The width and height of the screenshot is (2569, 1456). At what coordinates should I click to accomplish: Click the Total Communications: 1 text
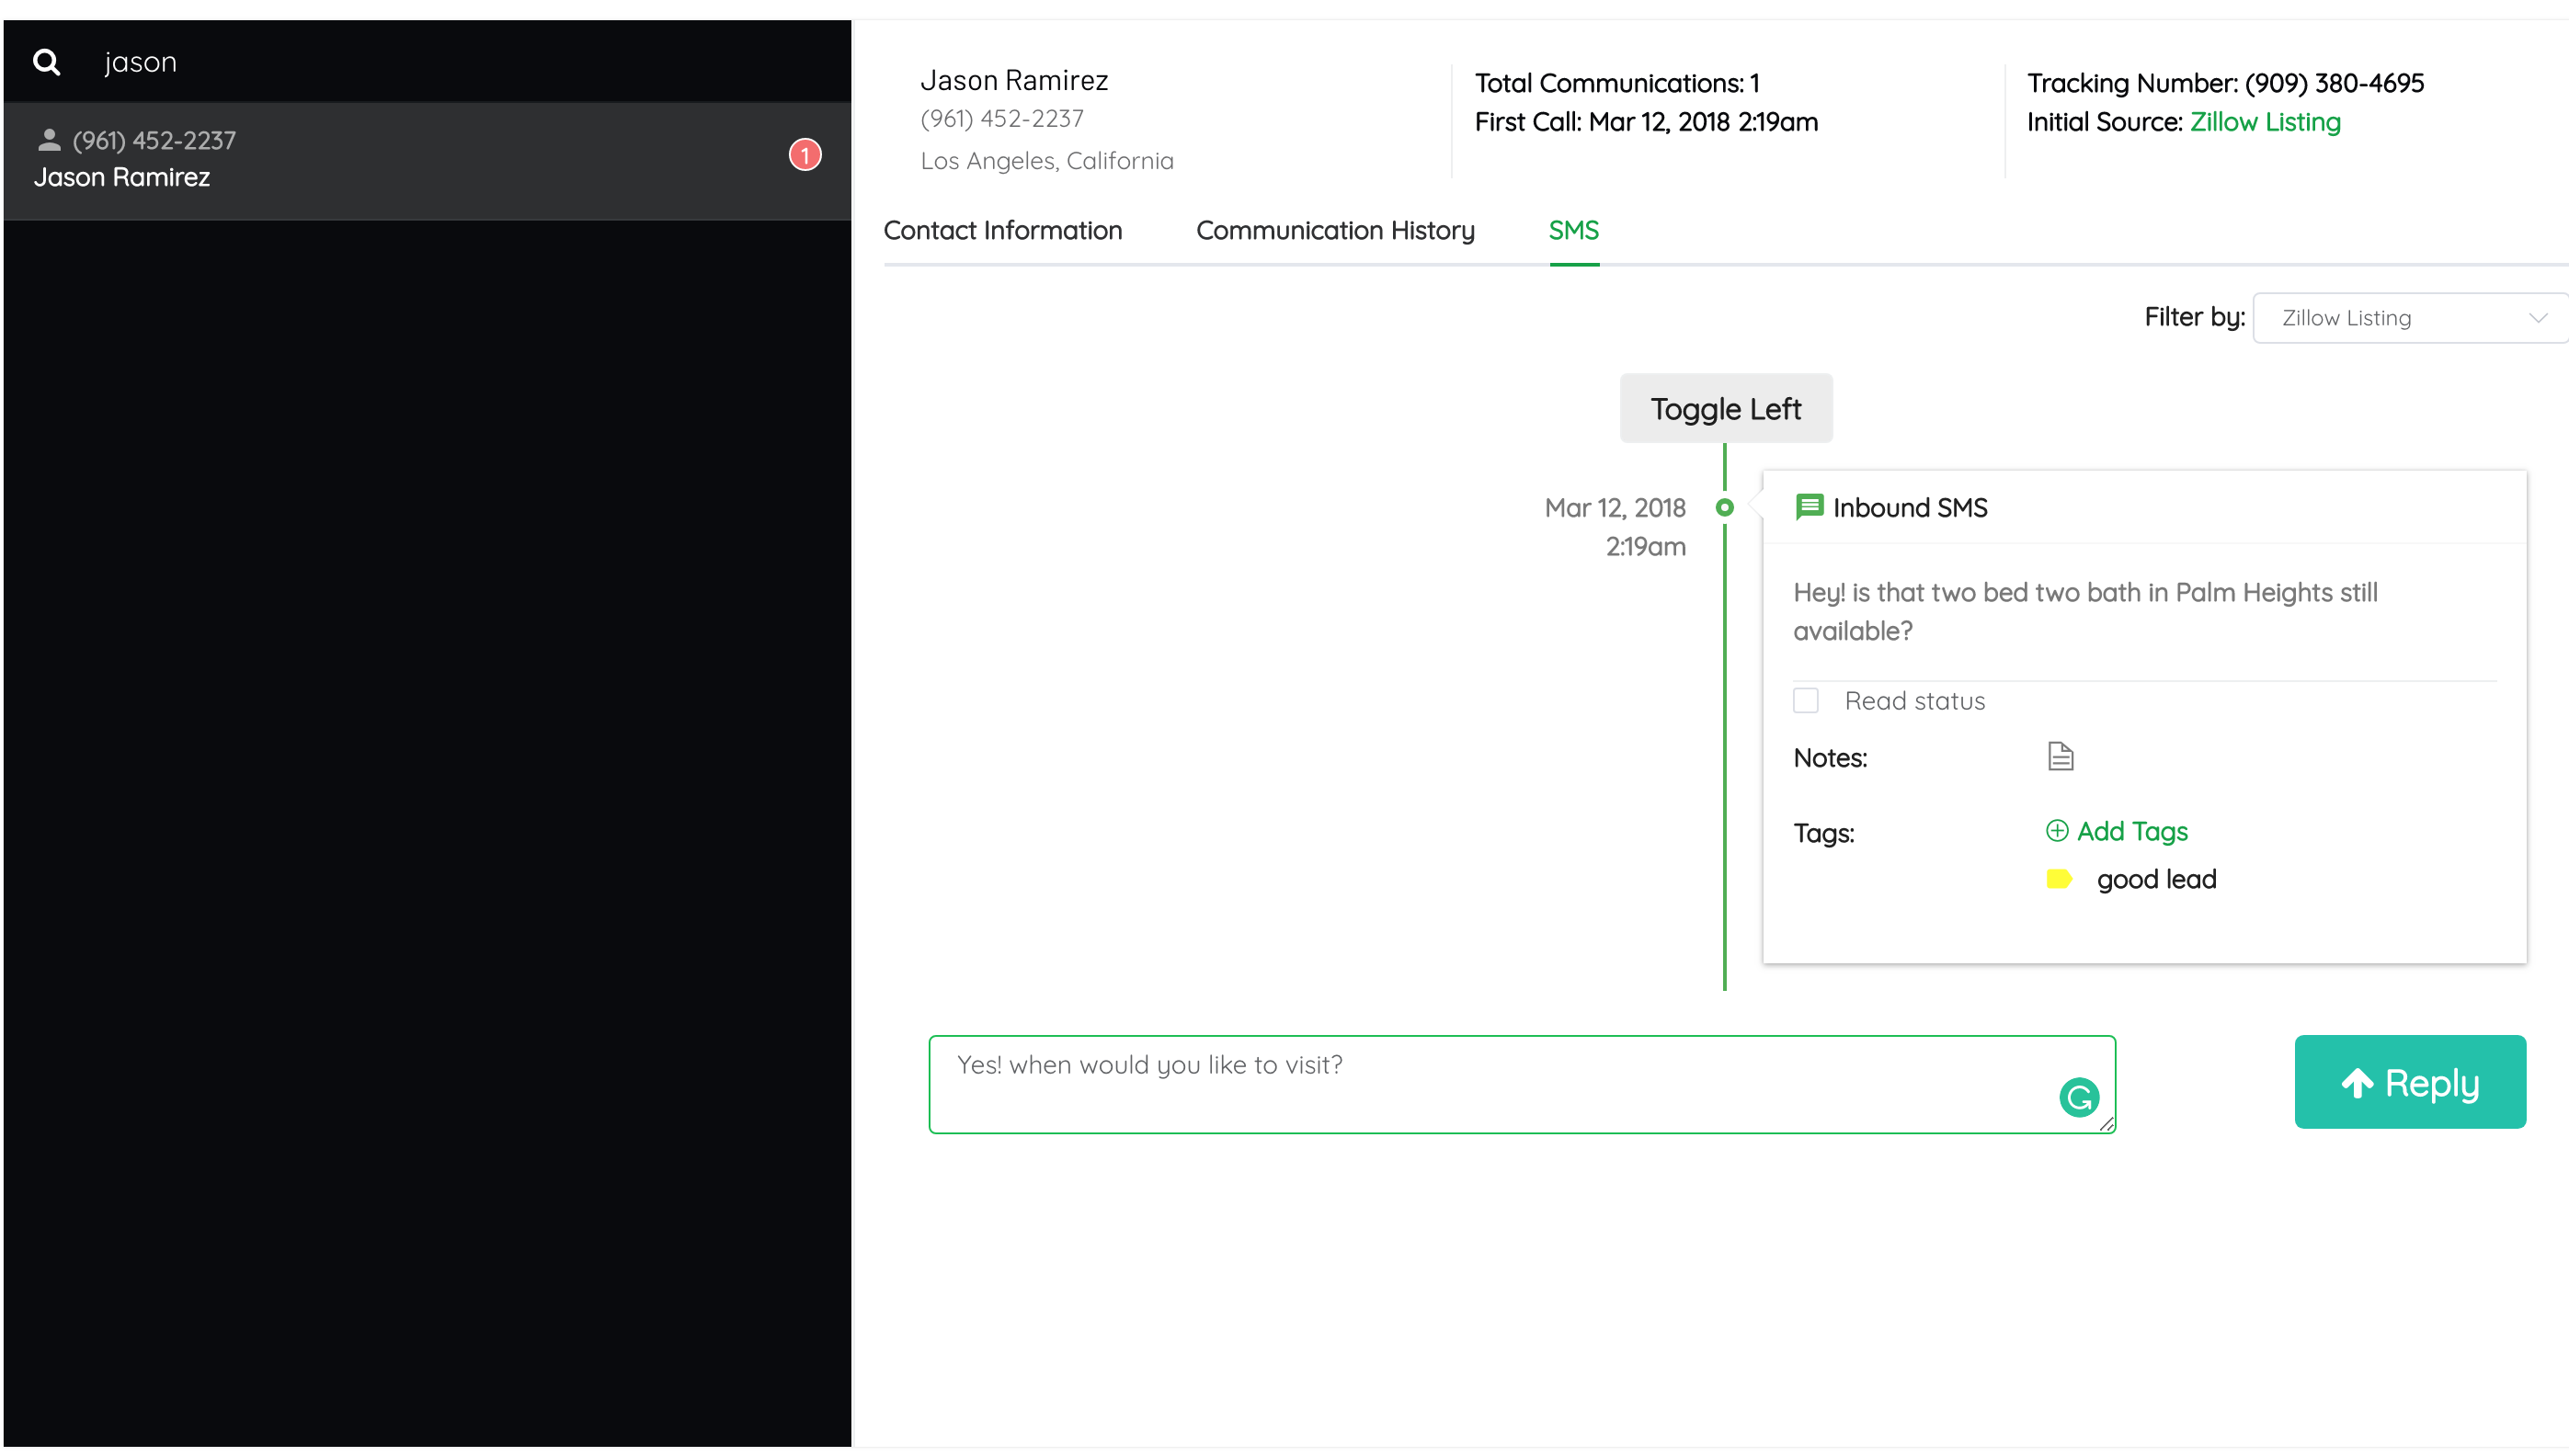tap(1617, 83)
